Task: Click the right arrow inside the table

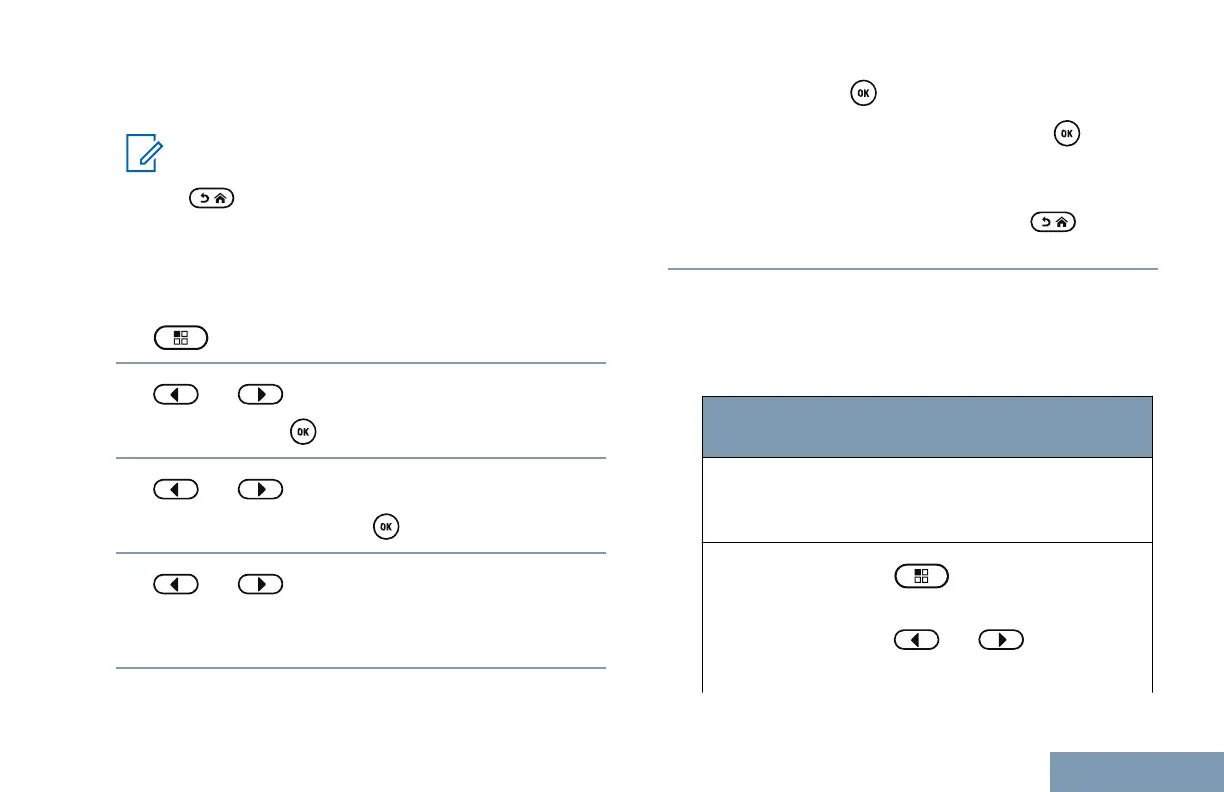Action: click(x=1002, y=637)
